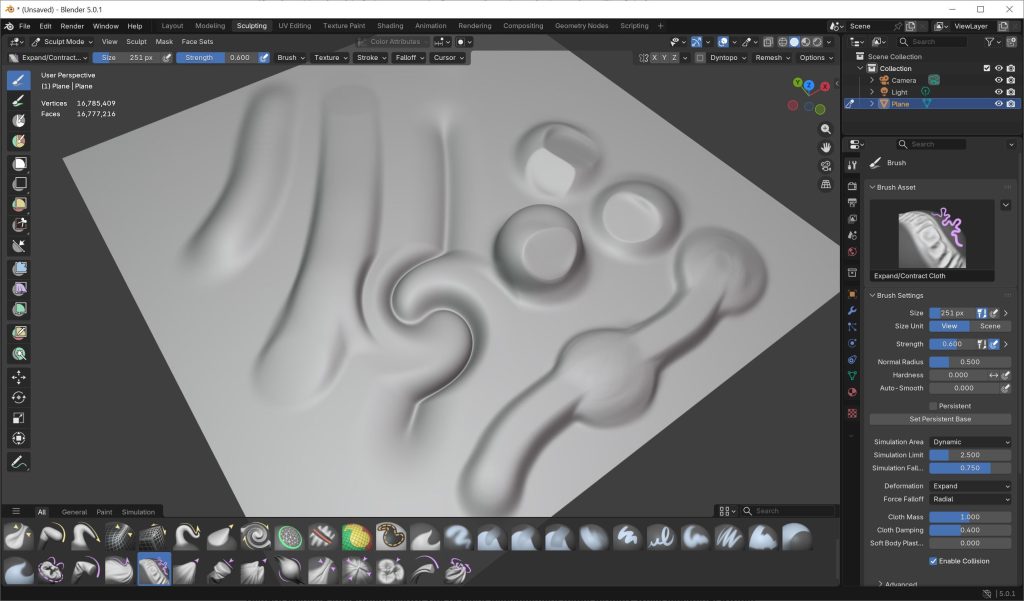1024x601 pixels.
Task: Set Size Unit to Scene
Action: (x=989, y=326)
